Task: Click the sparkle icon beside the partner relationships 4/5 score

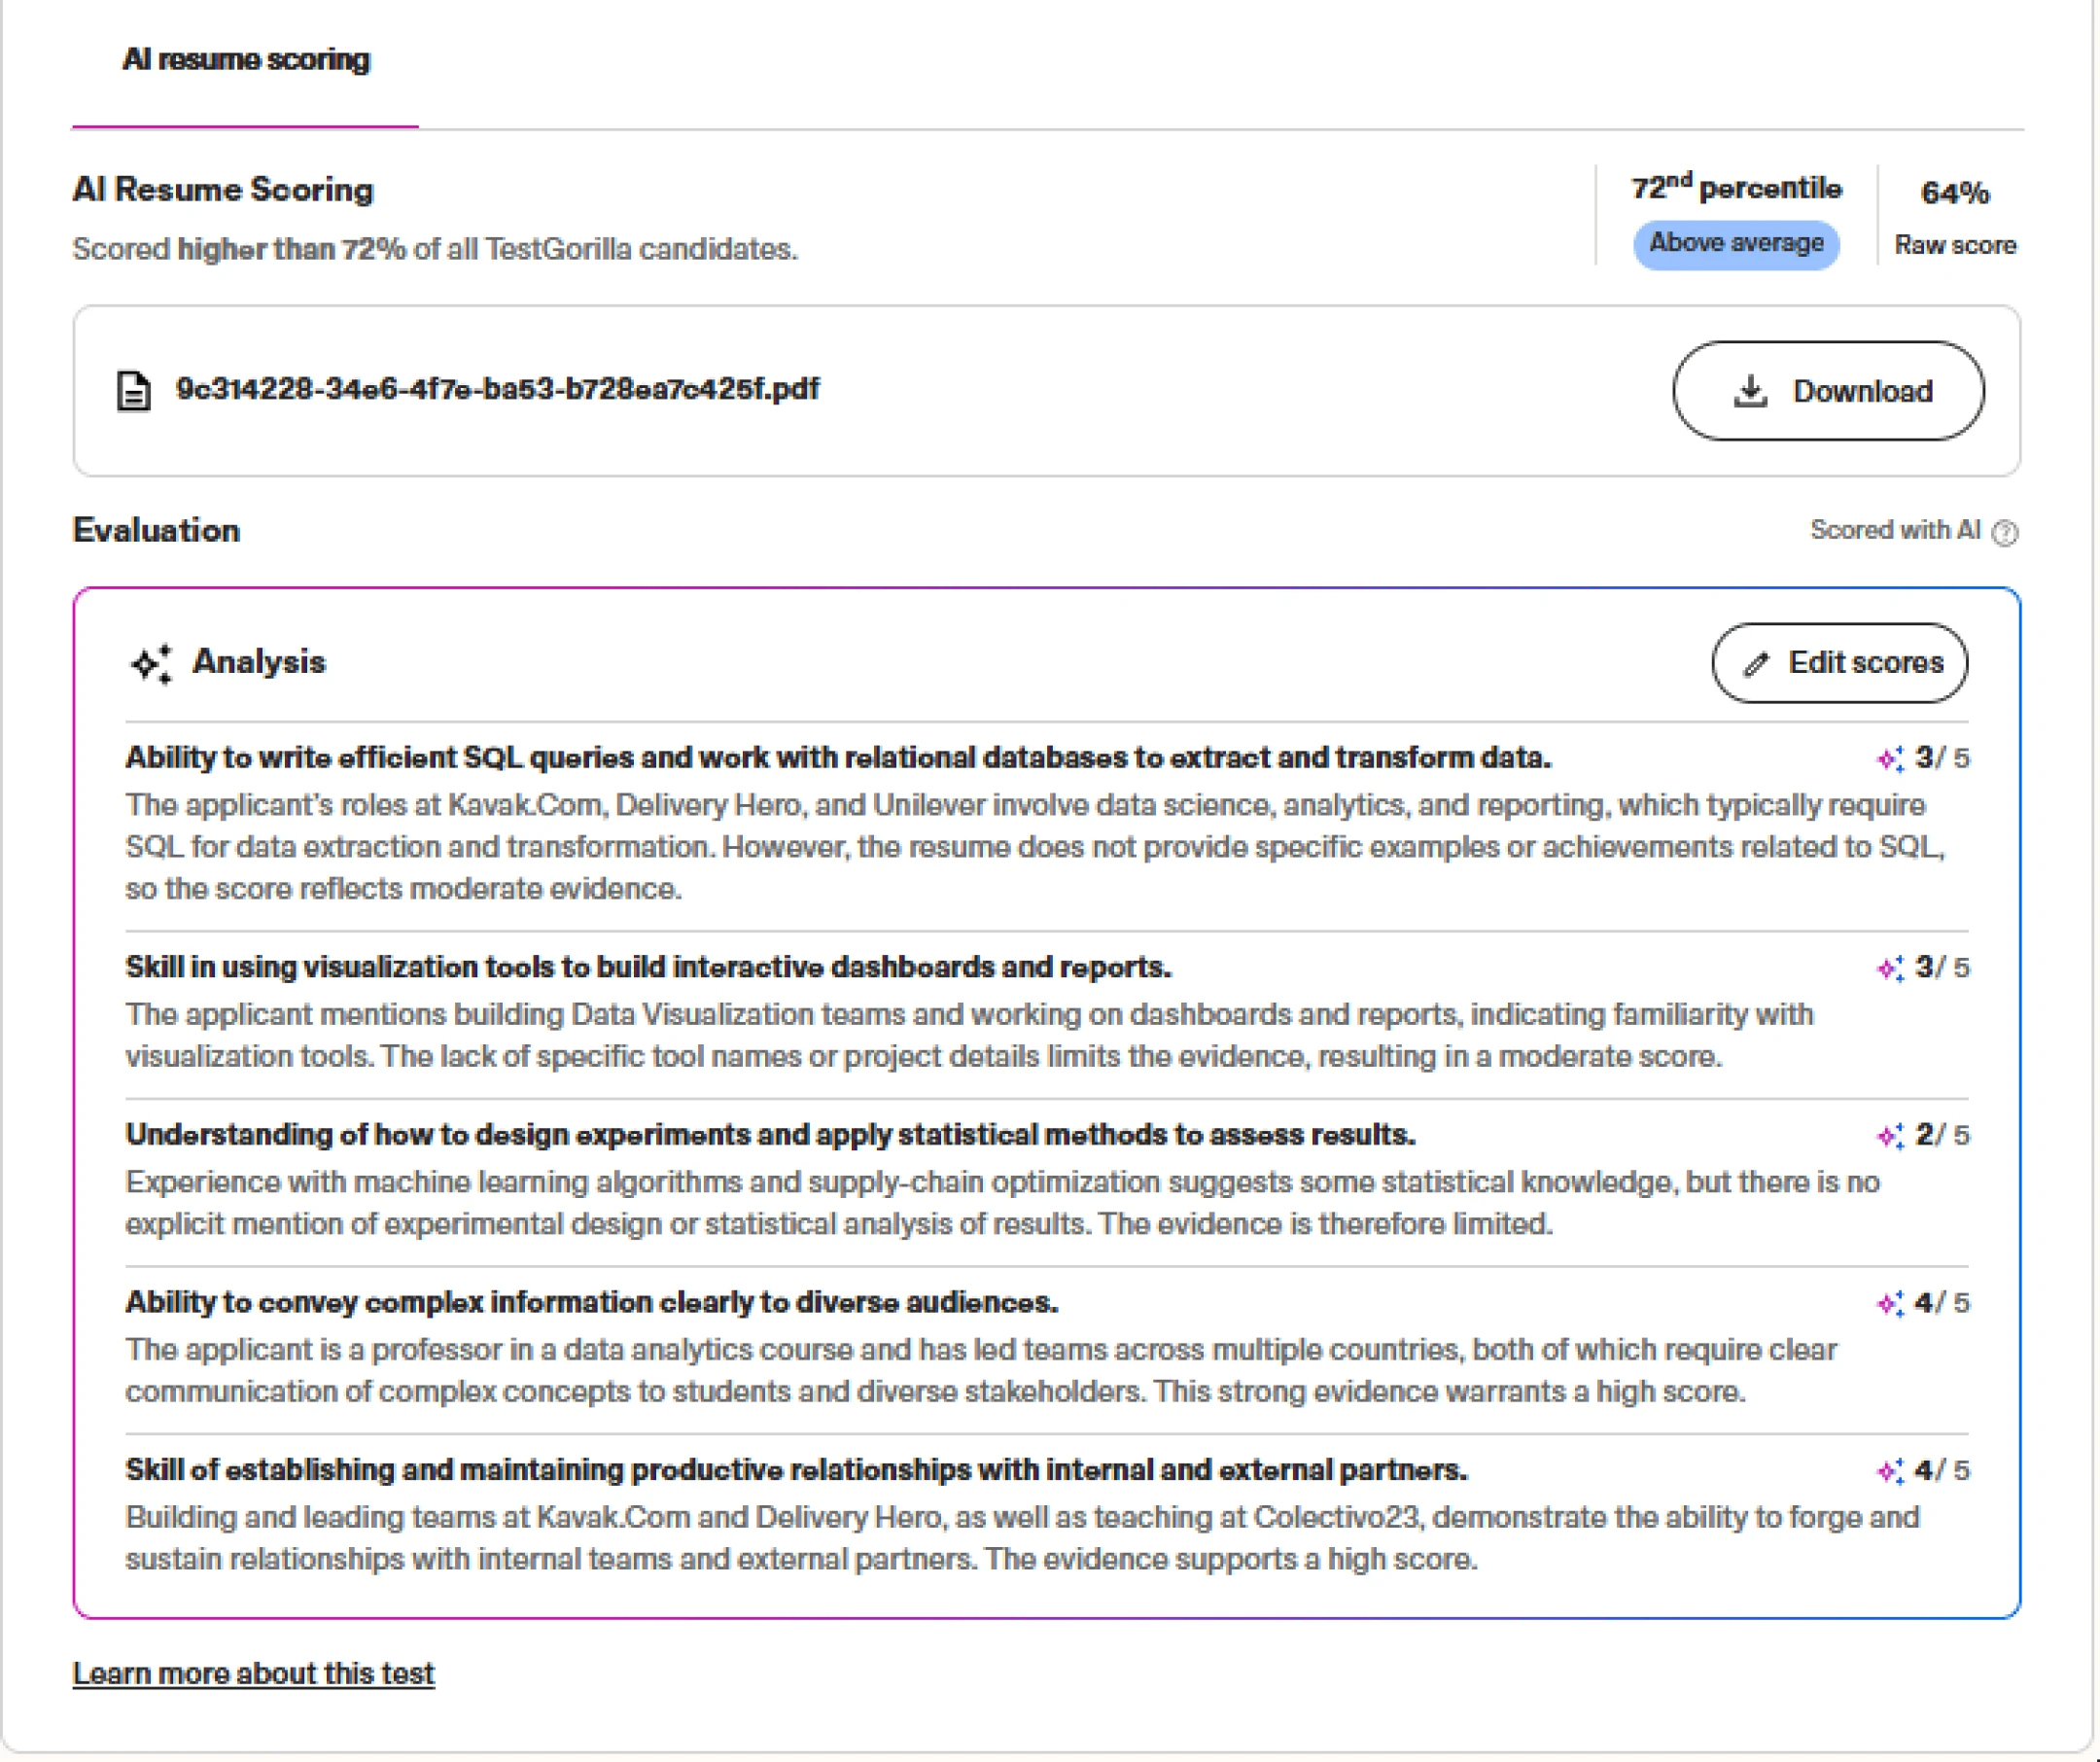Action: click(1888, 1471)
